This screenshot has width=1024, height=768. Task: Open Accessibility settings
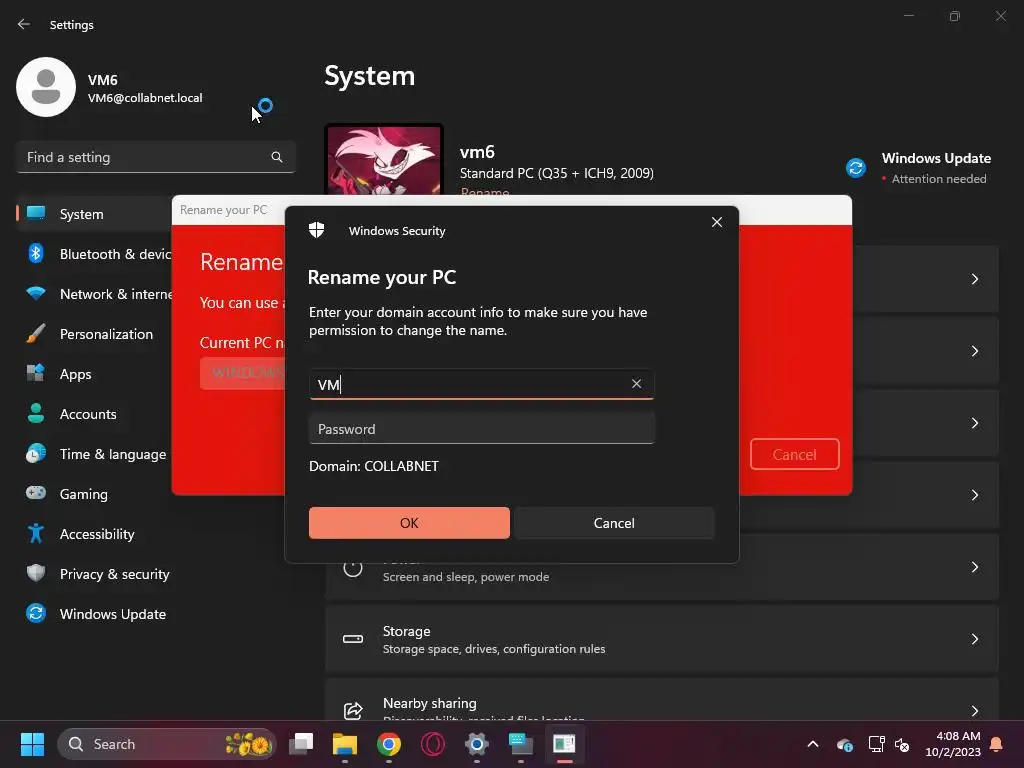[x=95, y=534]
